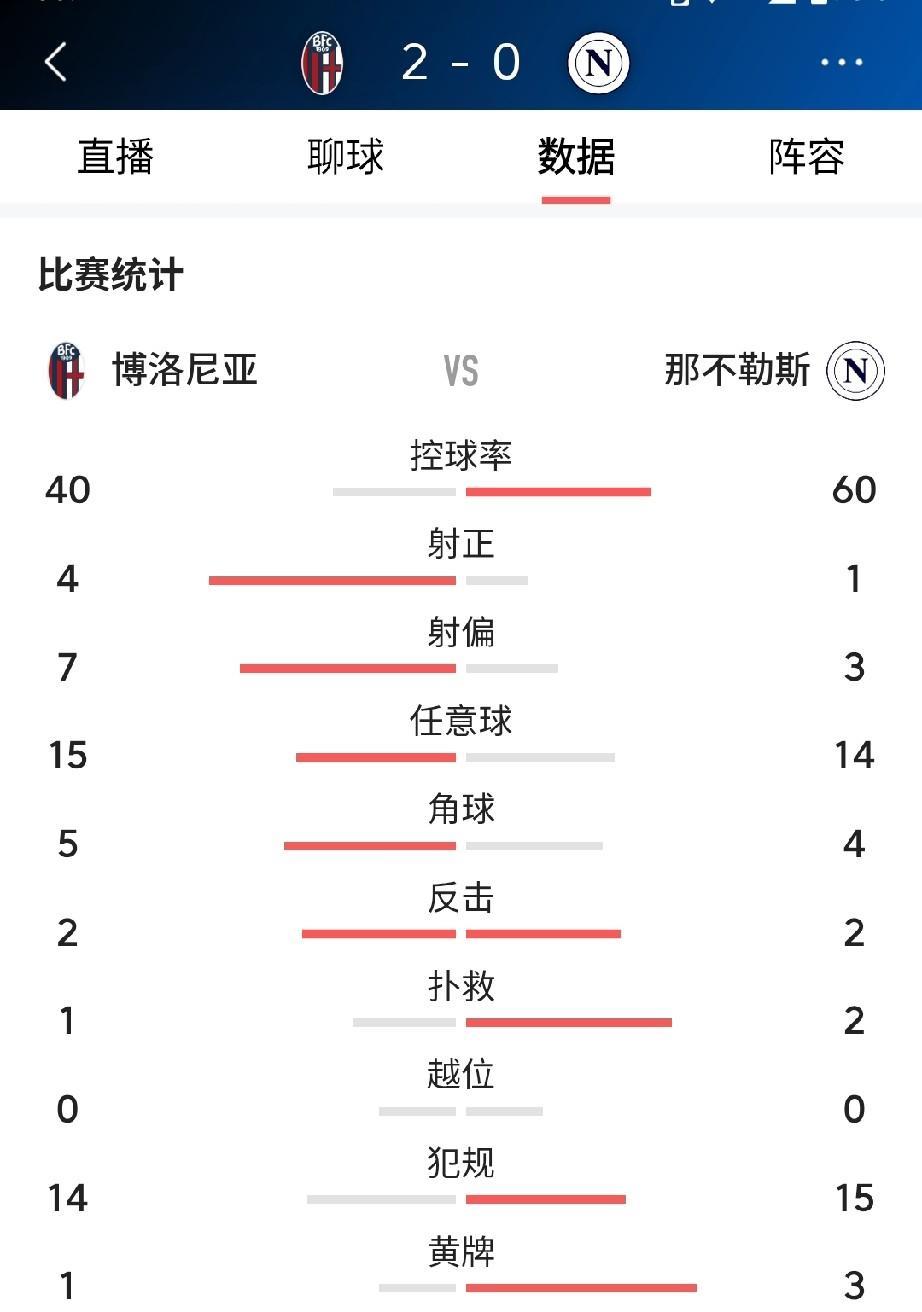Tap the 比赛统计 section heading
922x1312 pixels.
pyautogui.click(x=111, y=275)
